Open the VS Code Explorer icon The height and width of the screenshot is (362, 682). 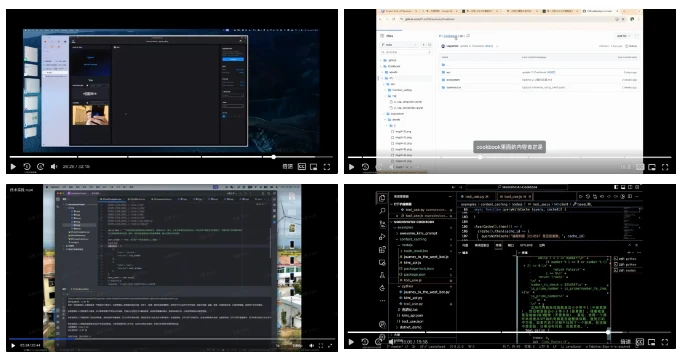pyautogui.click(x=382, y=198)
